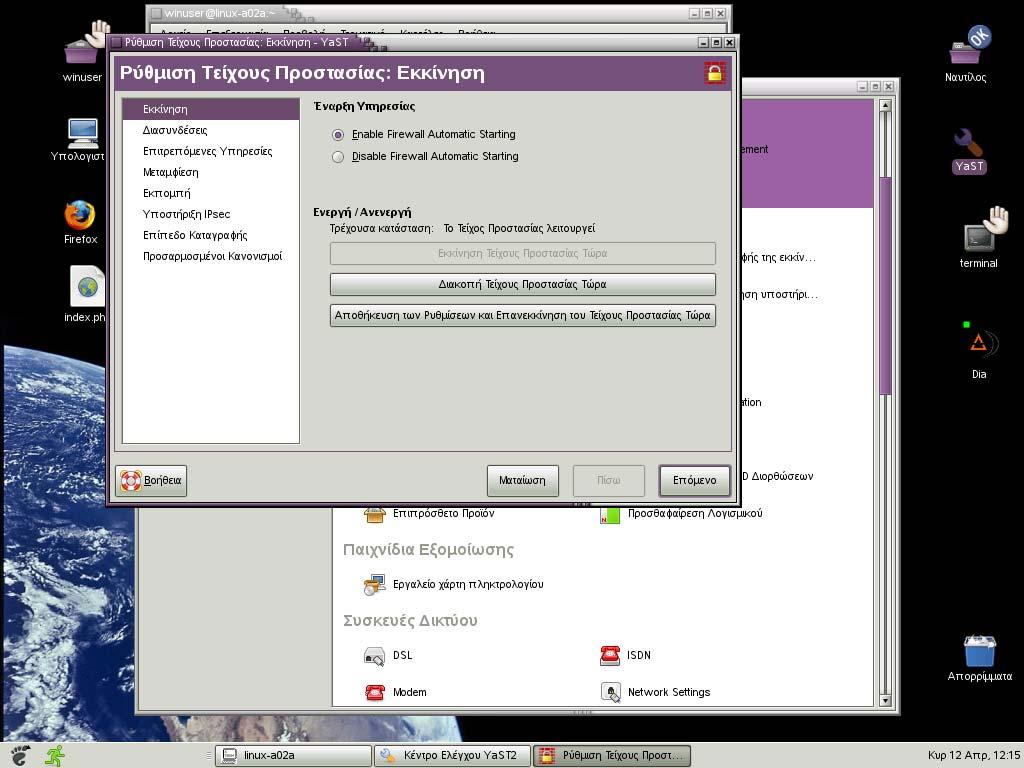Viewport: 1024px width, 768px height.
Task: Click the Επόμενο next button
Action: 694,480
